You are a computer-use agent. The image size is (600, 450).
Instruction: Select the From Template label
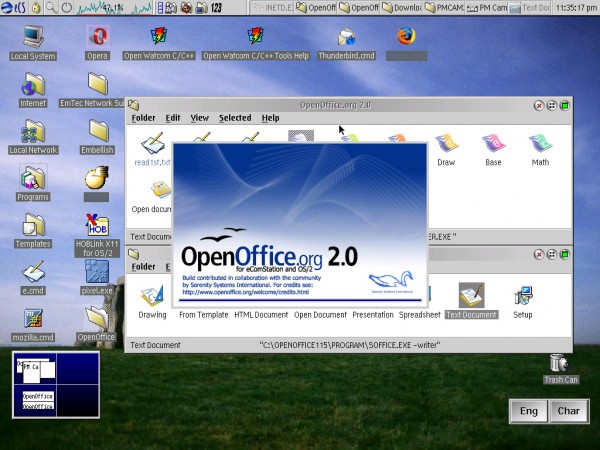[204, 315]
